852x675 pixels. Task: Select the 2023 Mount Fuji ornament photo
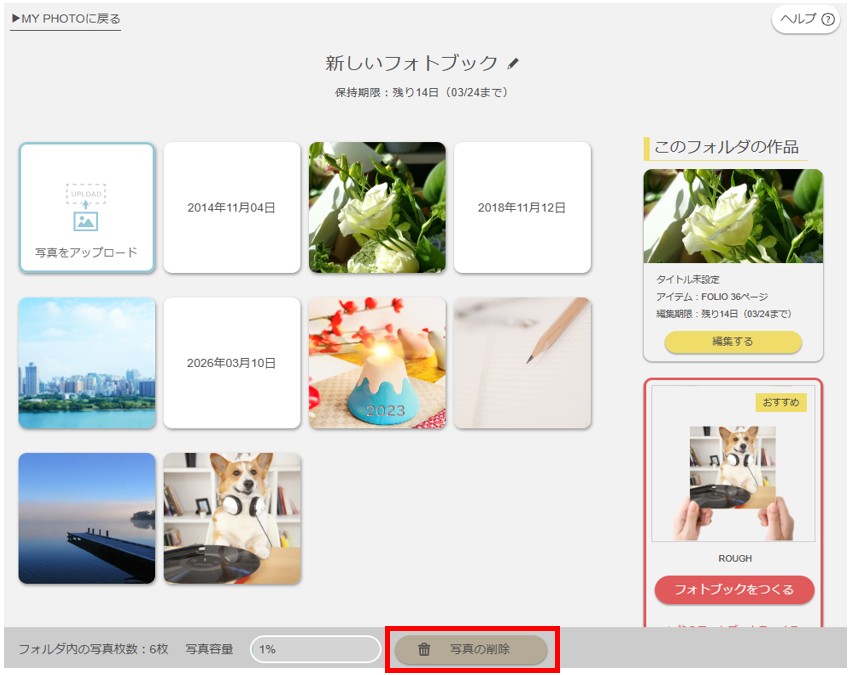tap(377, 363)
